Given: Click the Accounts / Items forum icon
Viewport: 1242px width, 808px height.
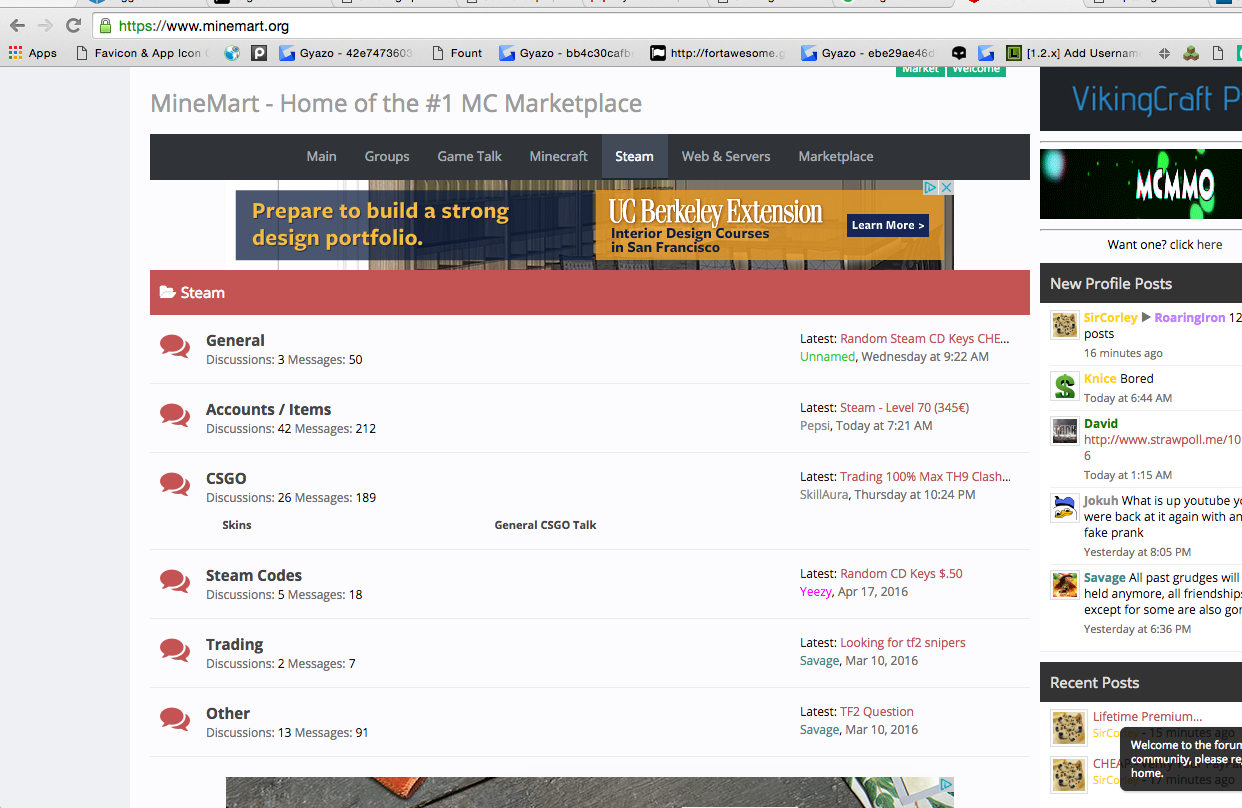Looking at the screenshot, I should click(x=175, y=416).
